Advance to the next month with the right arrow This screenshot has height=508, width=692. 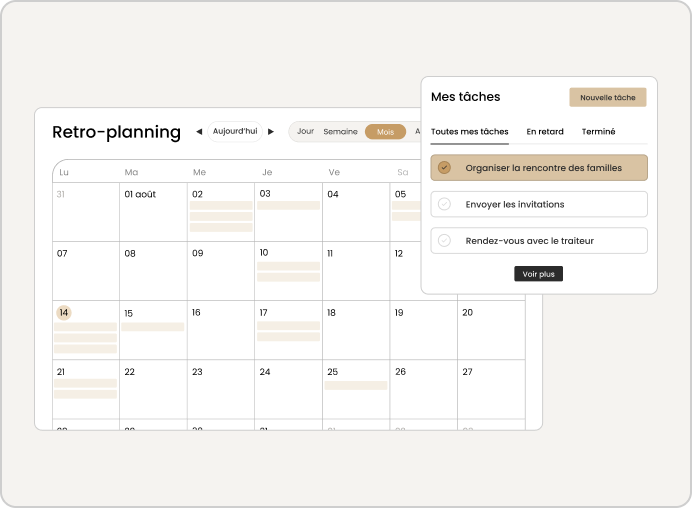pos(271,132)
